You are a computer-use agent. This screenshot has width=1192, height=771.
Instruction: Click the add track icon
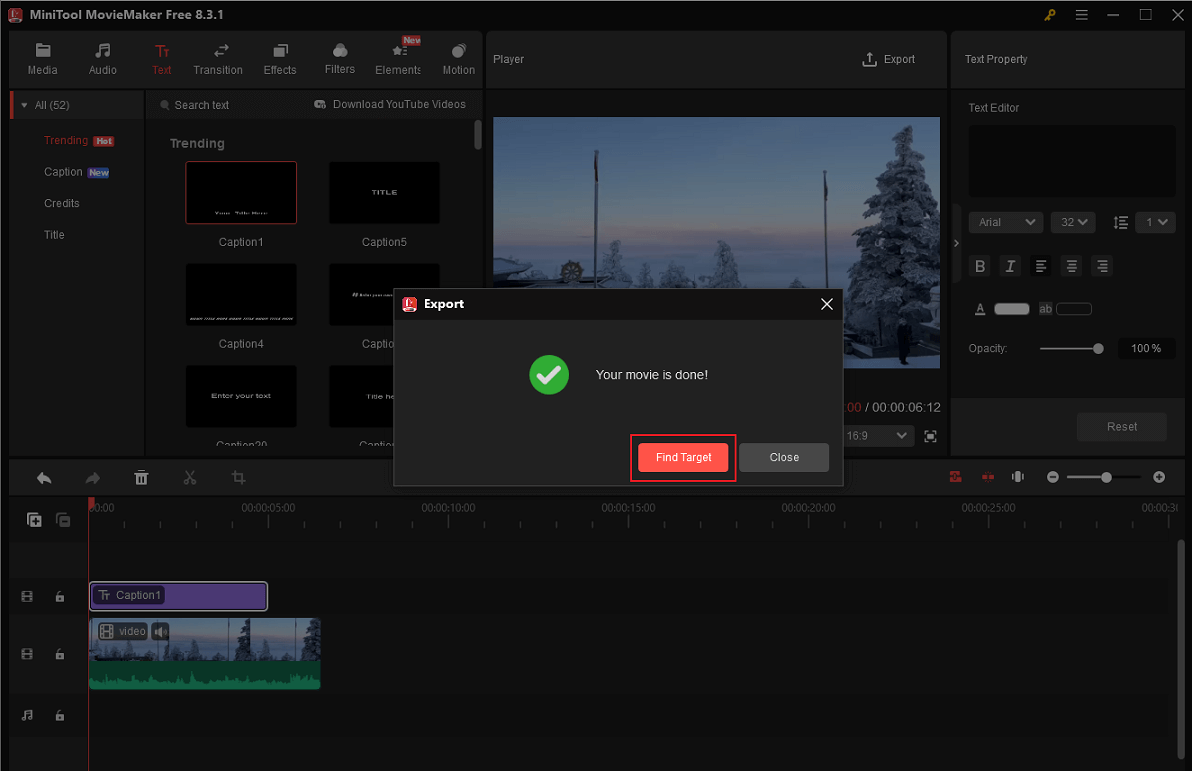[x=34, y=520]
